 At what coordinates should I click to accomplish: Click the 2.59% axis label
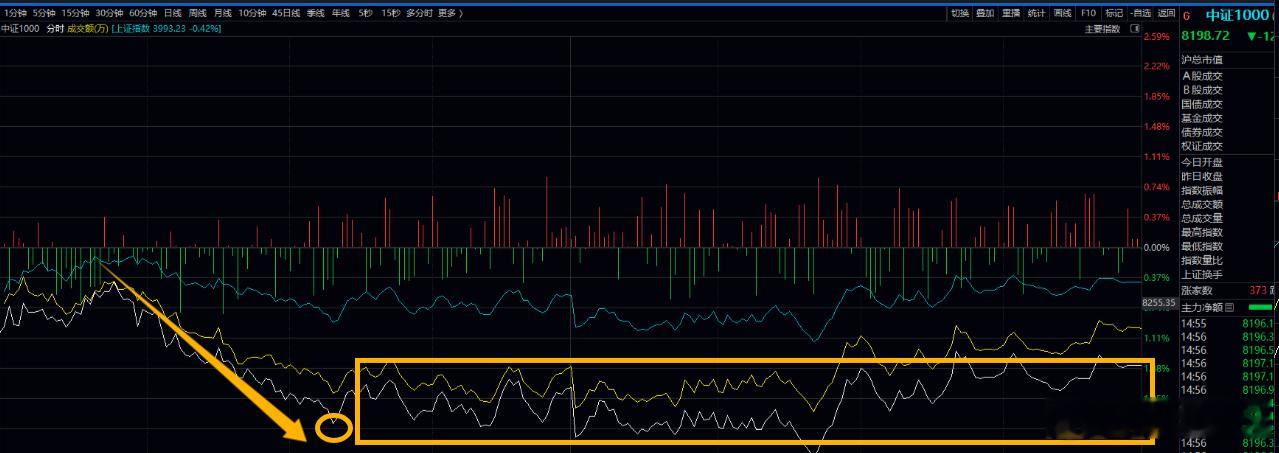[1157, 37]
